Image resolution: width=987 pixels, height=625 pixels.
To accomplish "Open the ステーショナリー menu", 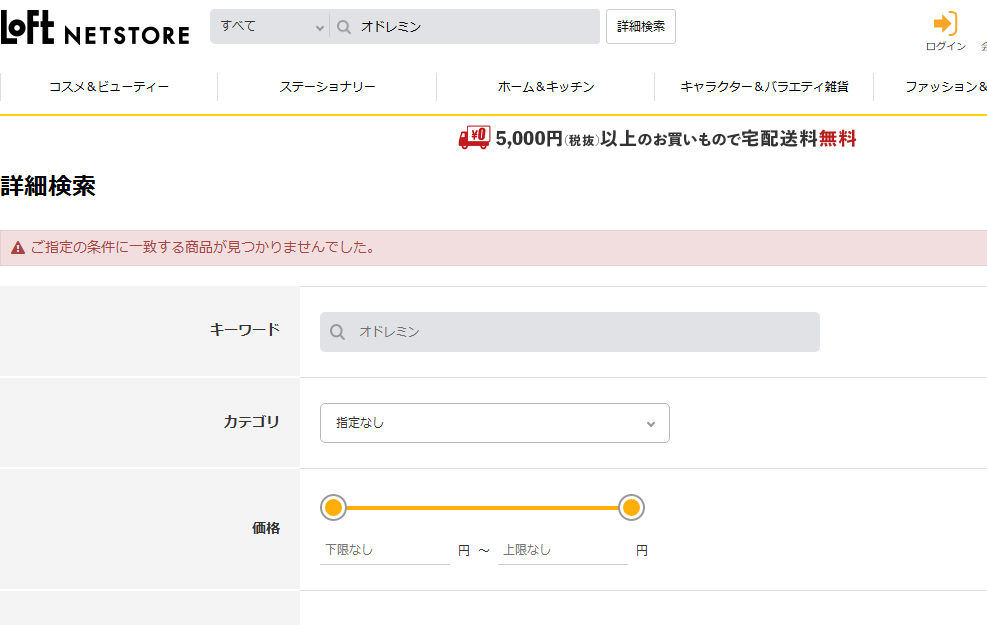I will click(x=327, y=87).
